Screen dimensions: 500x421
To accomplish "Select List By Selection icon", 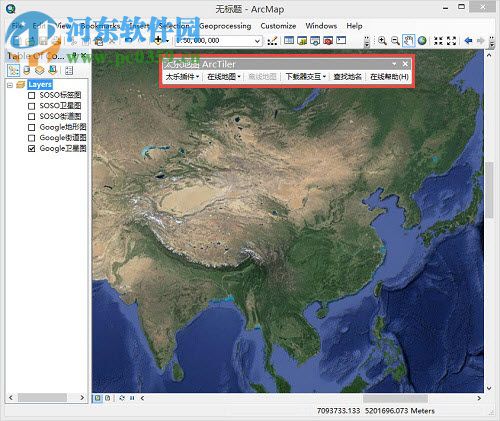I will [52, 70].
